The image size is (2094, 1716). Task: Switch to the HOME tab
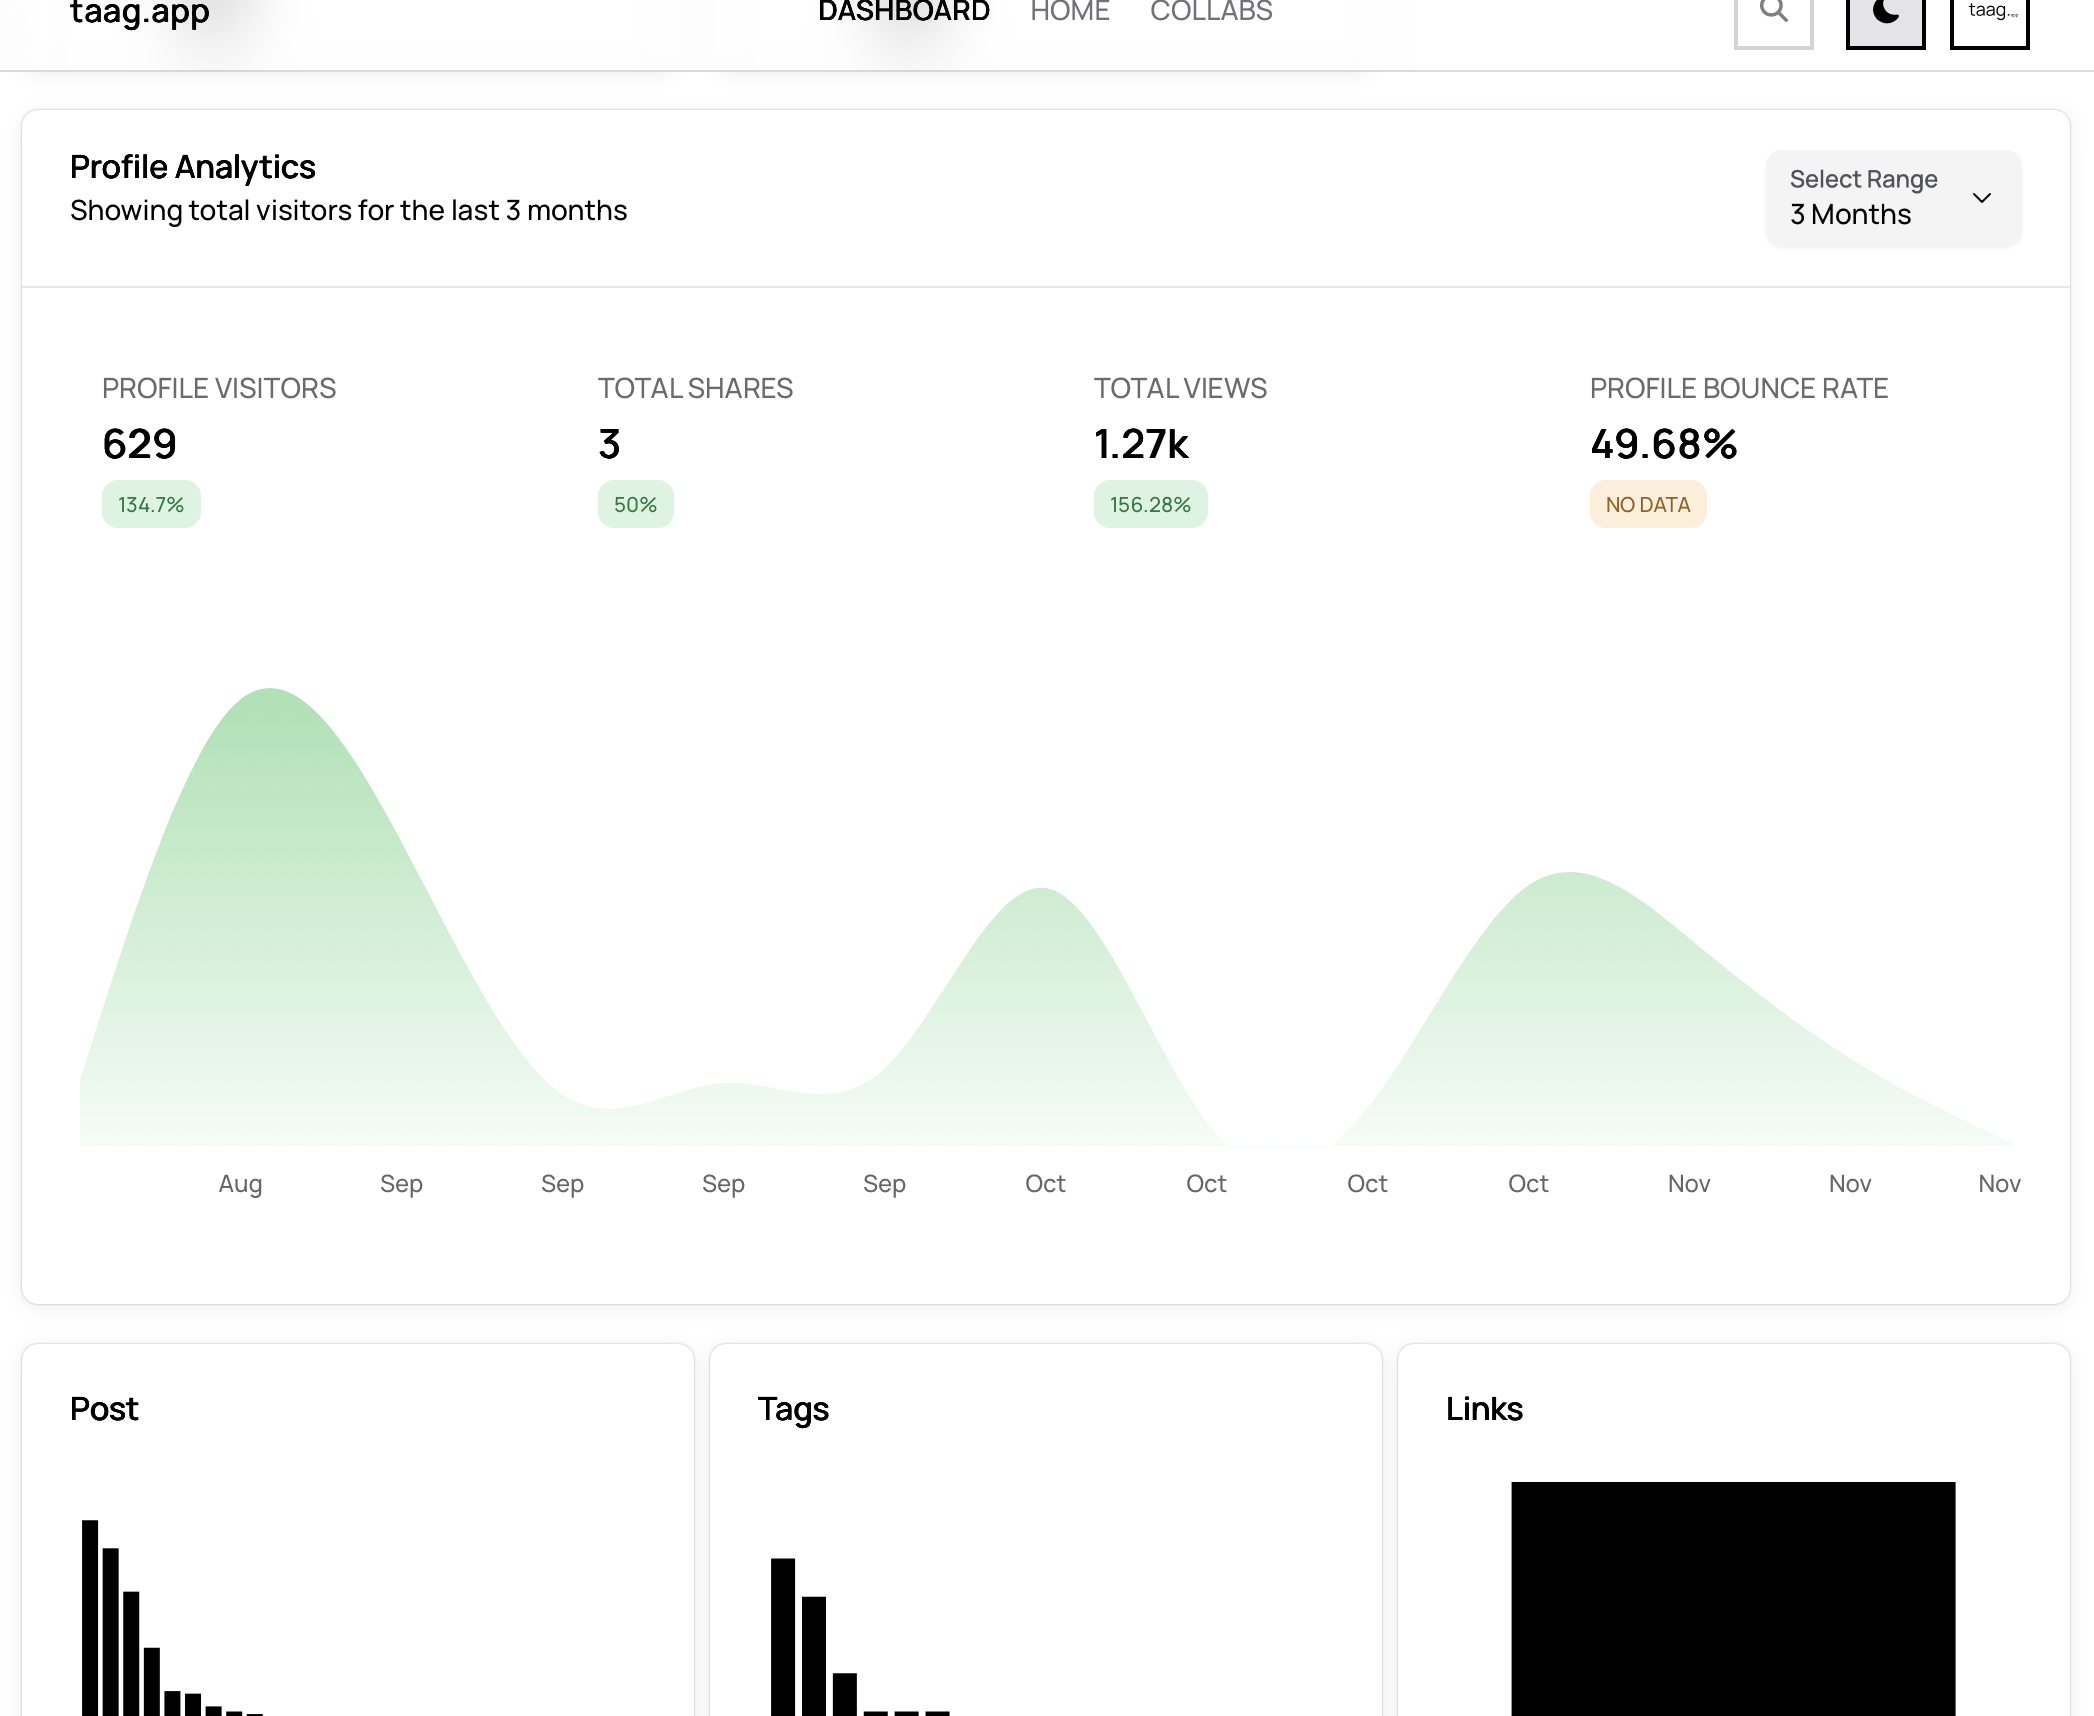coord(1069,12)
